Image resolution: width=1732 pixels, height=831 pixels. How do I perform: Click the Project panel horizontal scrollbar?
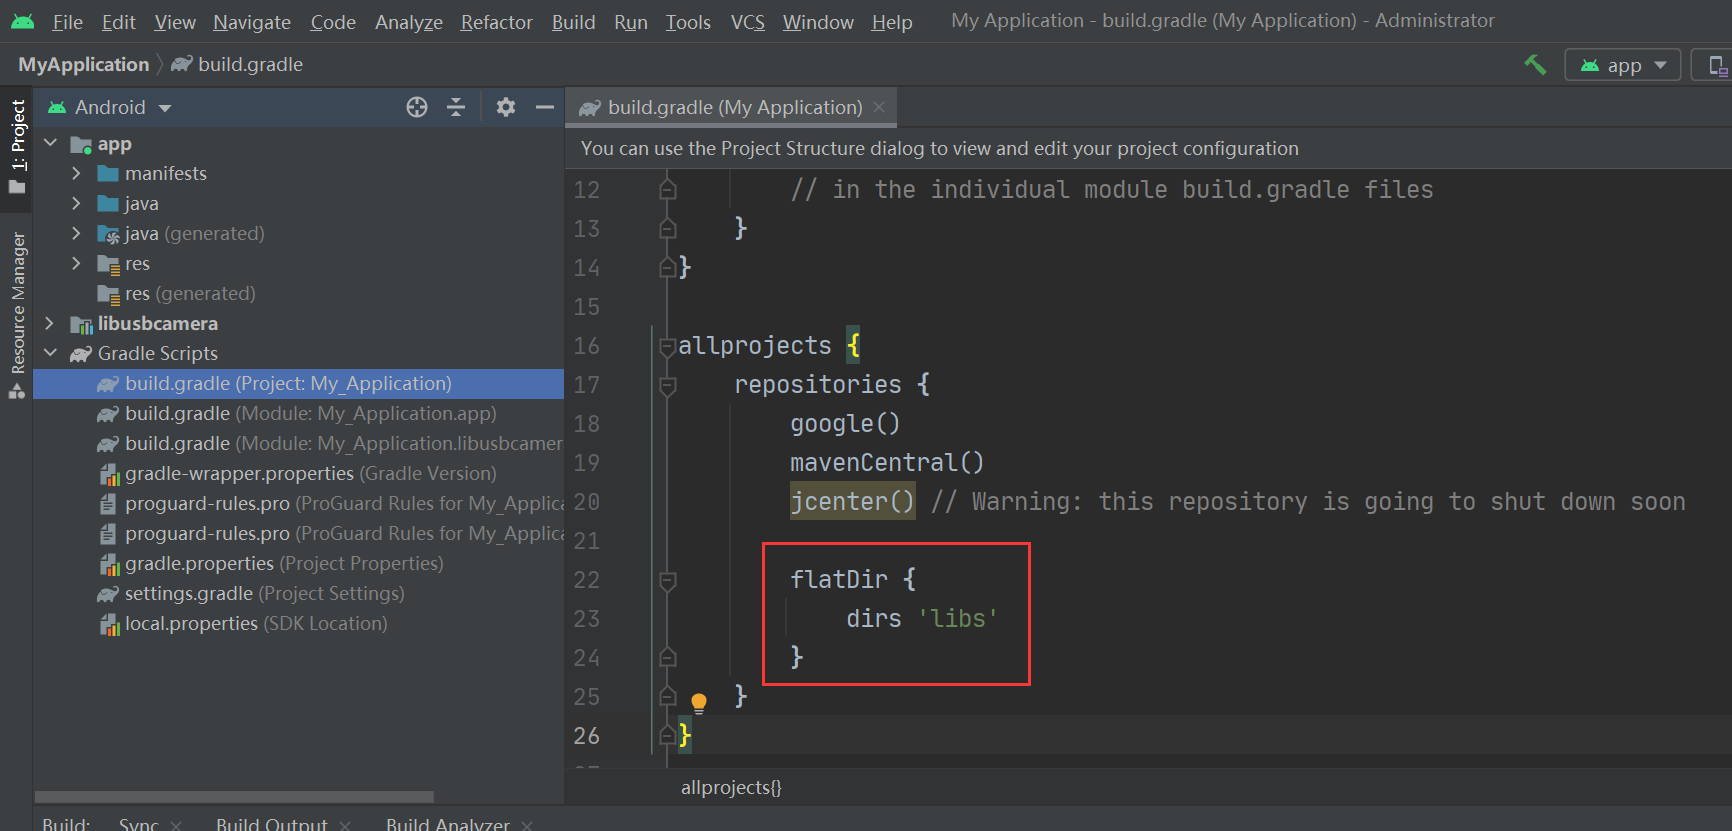[x=234, y=797]
